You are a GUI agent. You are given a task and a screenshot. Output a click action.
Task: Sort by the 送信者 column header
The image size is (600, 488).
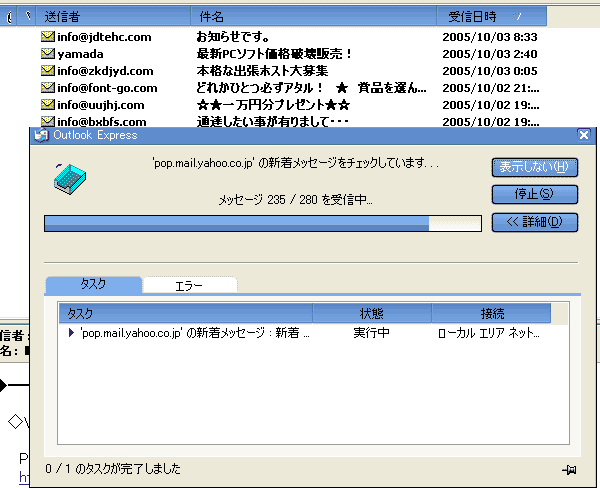click(113, 16)
